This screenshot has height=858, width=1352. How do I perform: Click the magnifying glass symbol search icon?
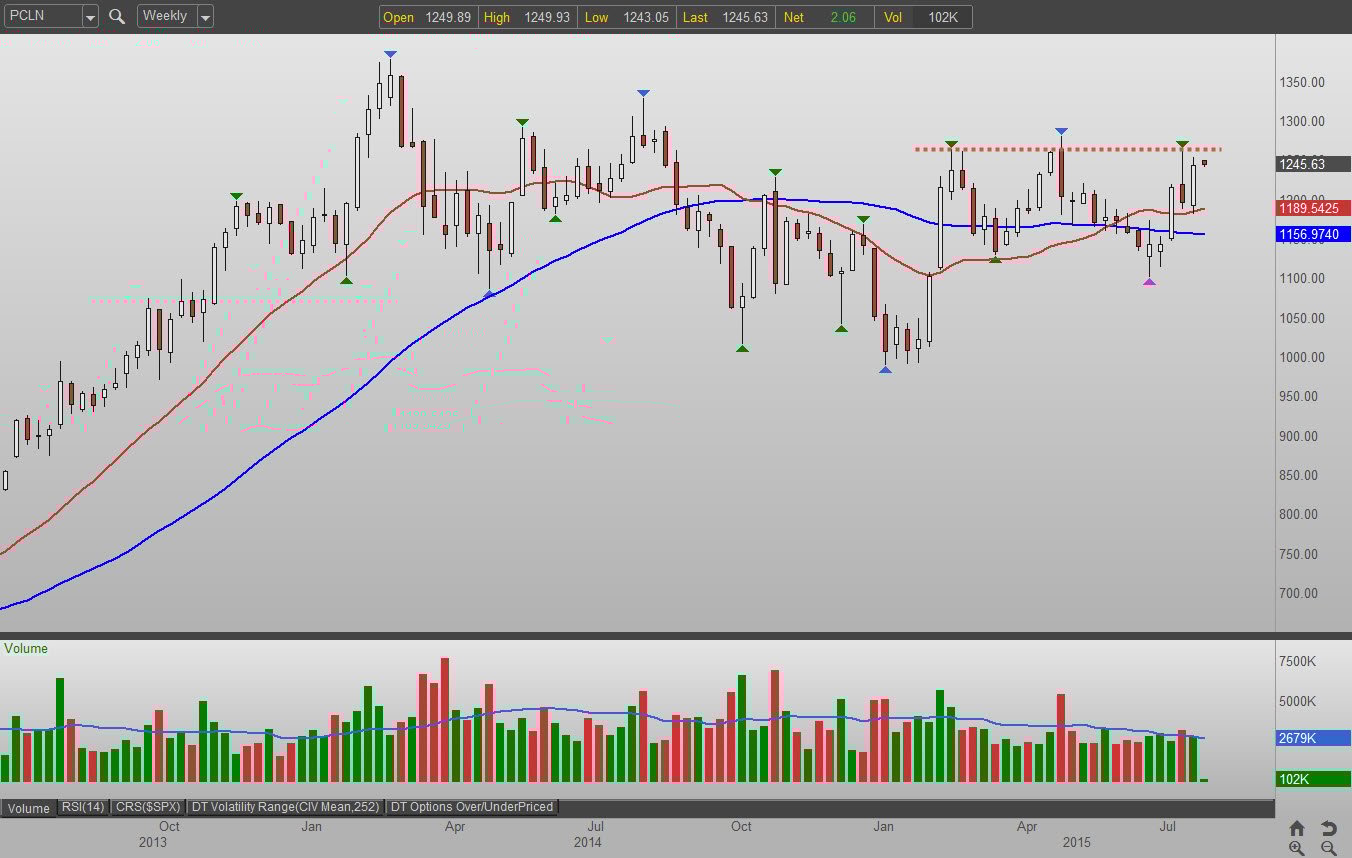[117, 16]
